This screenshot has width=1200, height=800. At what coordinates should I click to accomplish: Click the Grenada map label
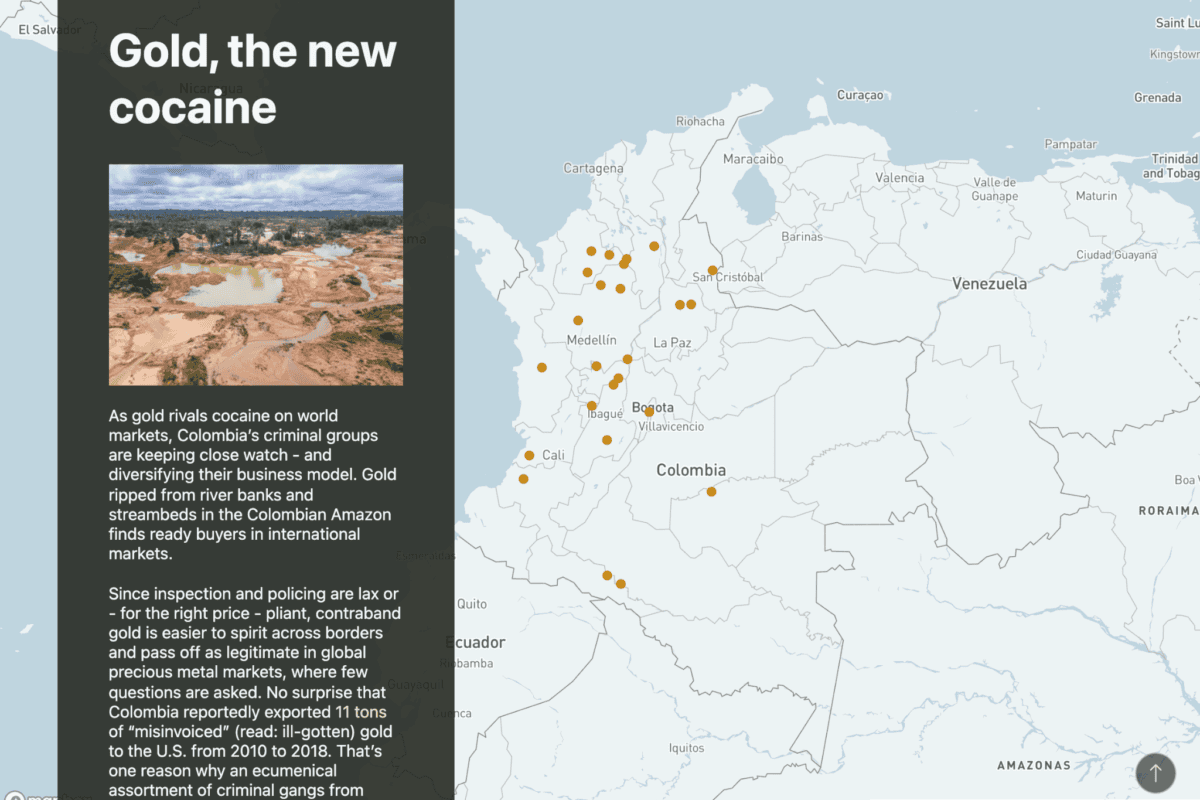(x=1158, y=98)
